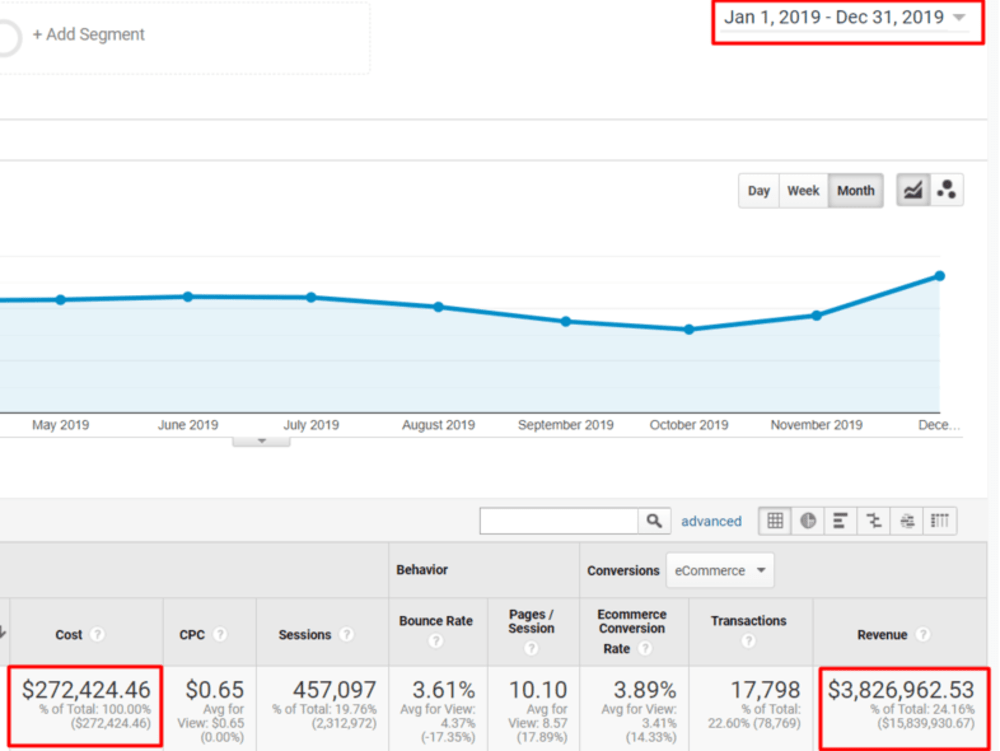1000x751 pixels.
Task: Sort by Bounce Rate column header
Action: coord(436,621)
